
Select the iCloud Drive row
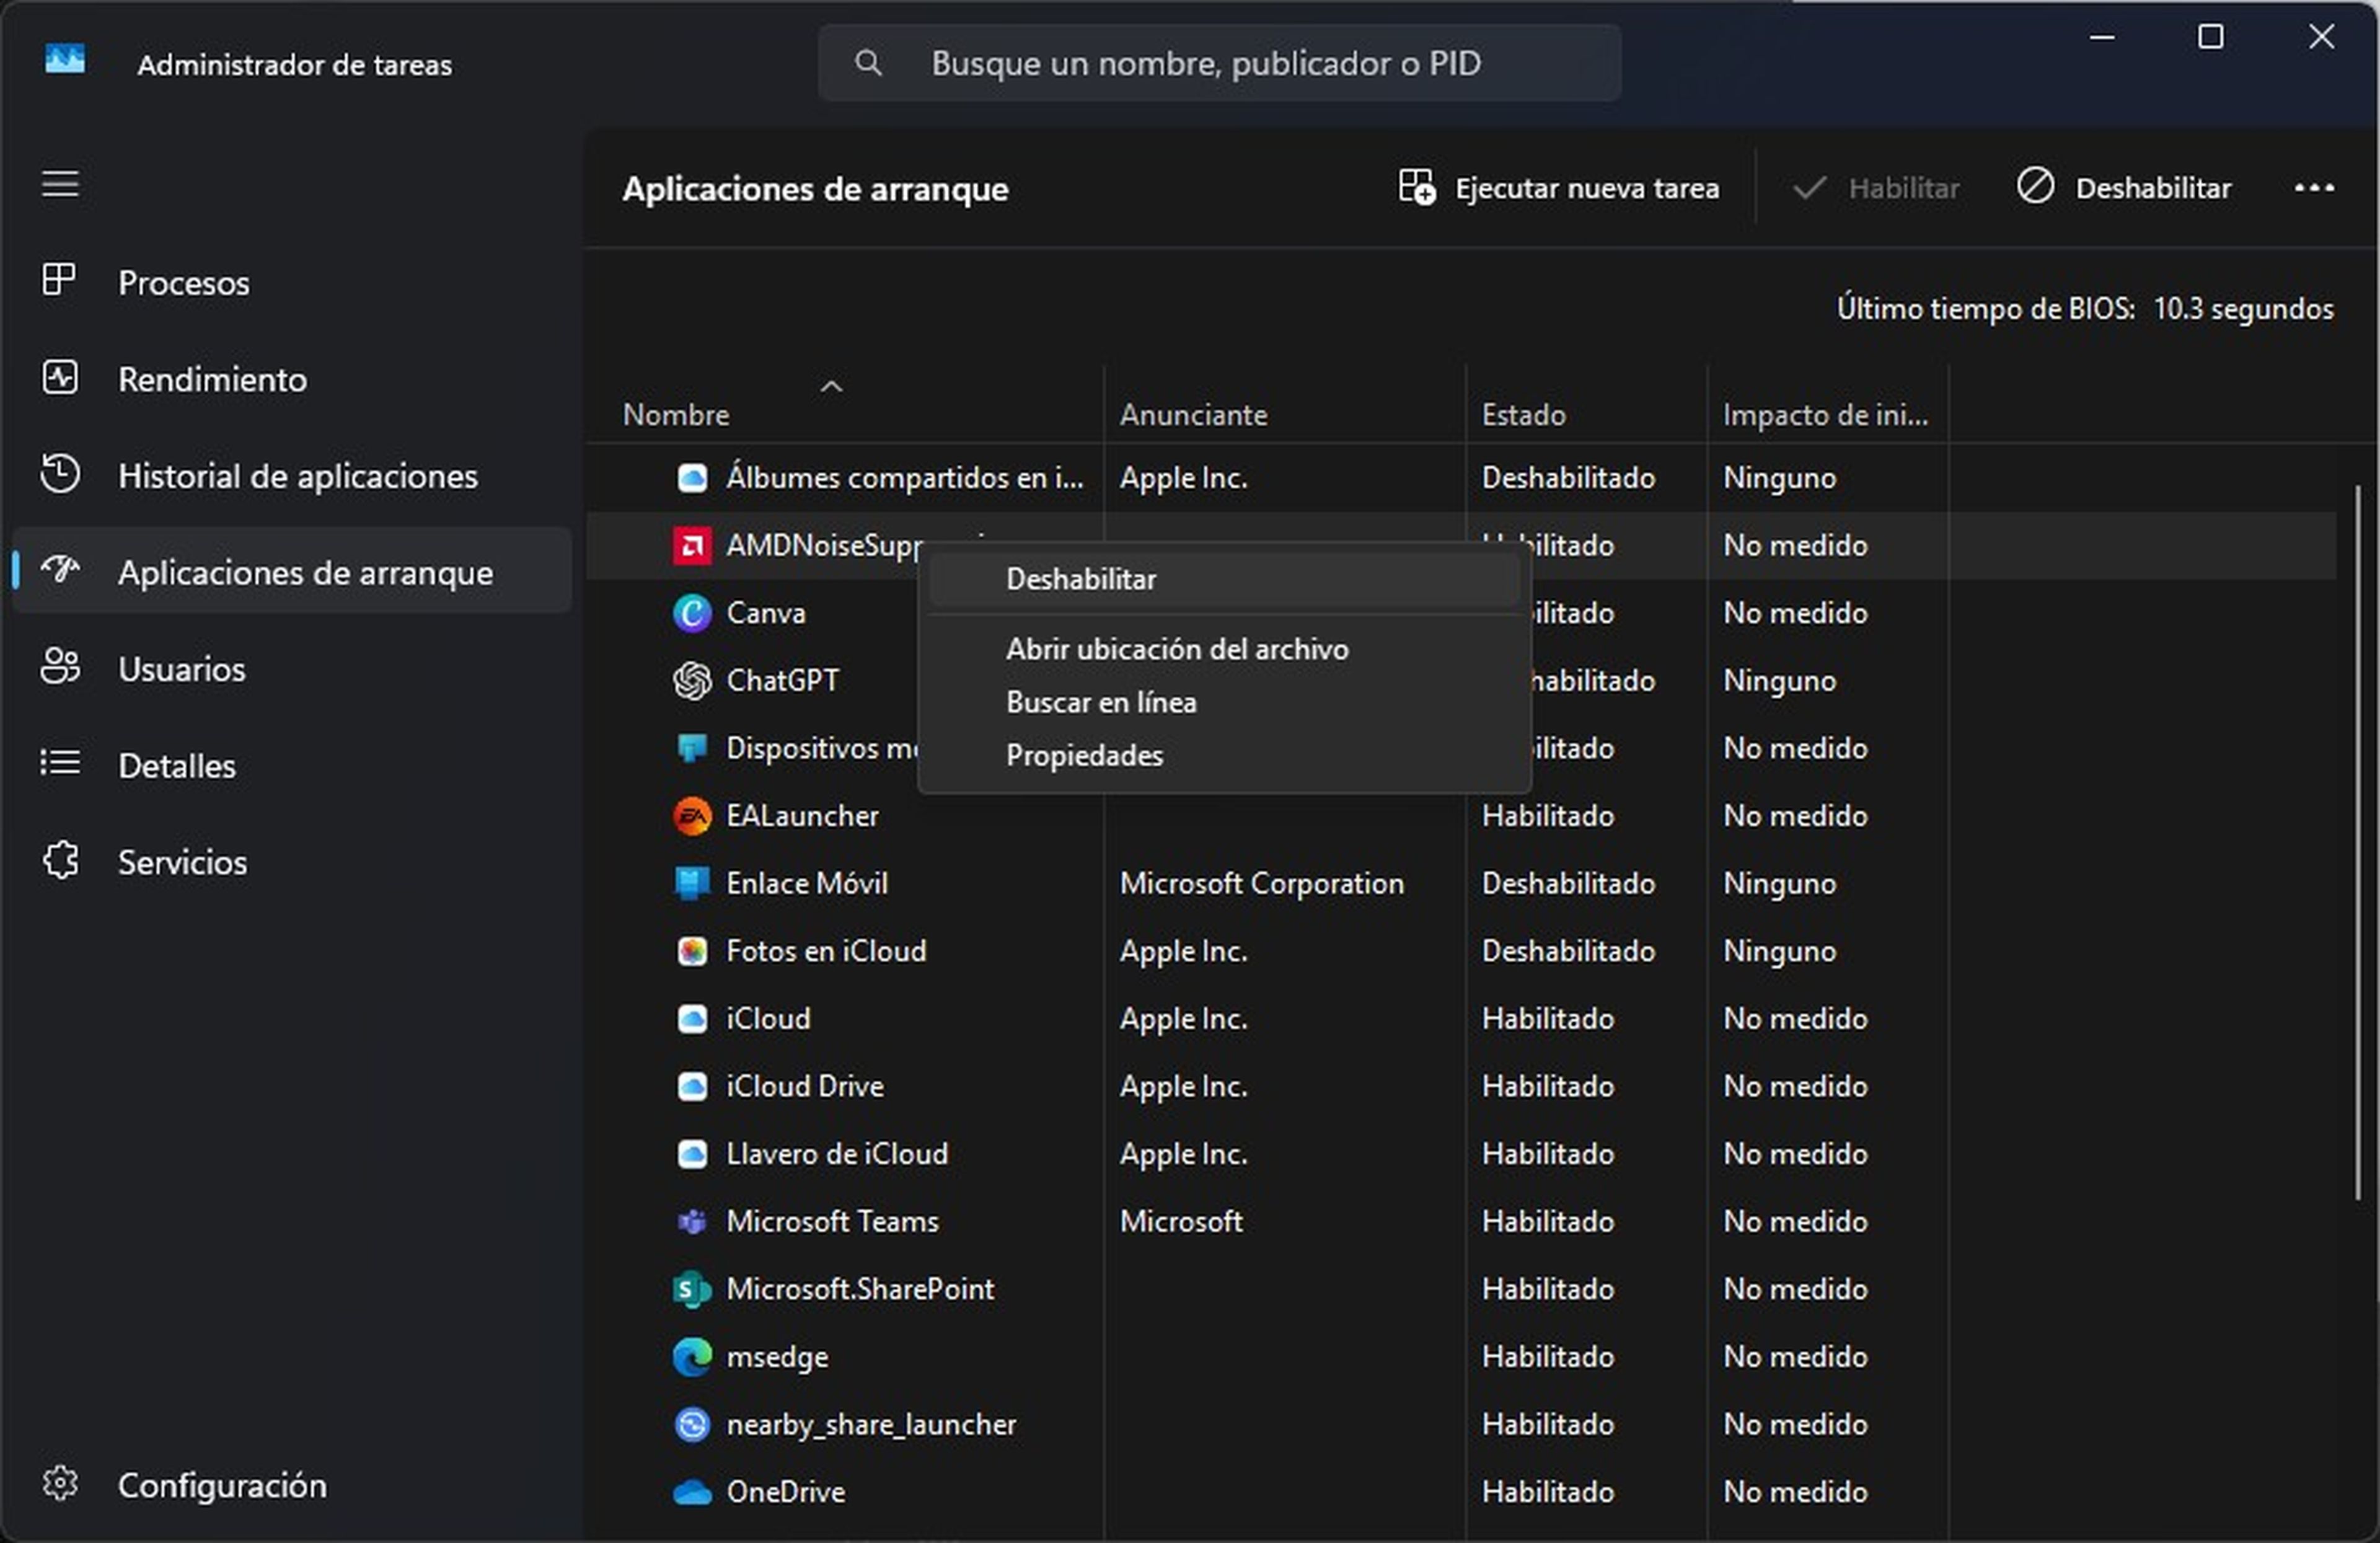pos(1460,1086)
